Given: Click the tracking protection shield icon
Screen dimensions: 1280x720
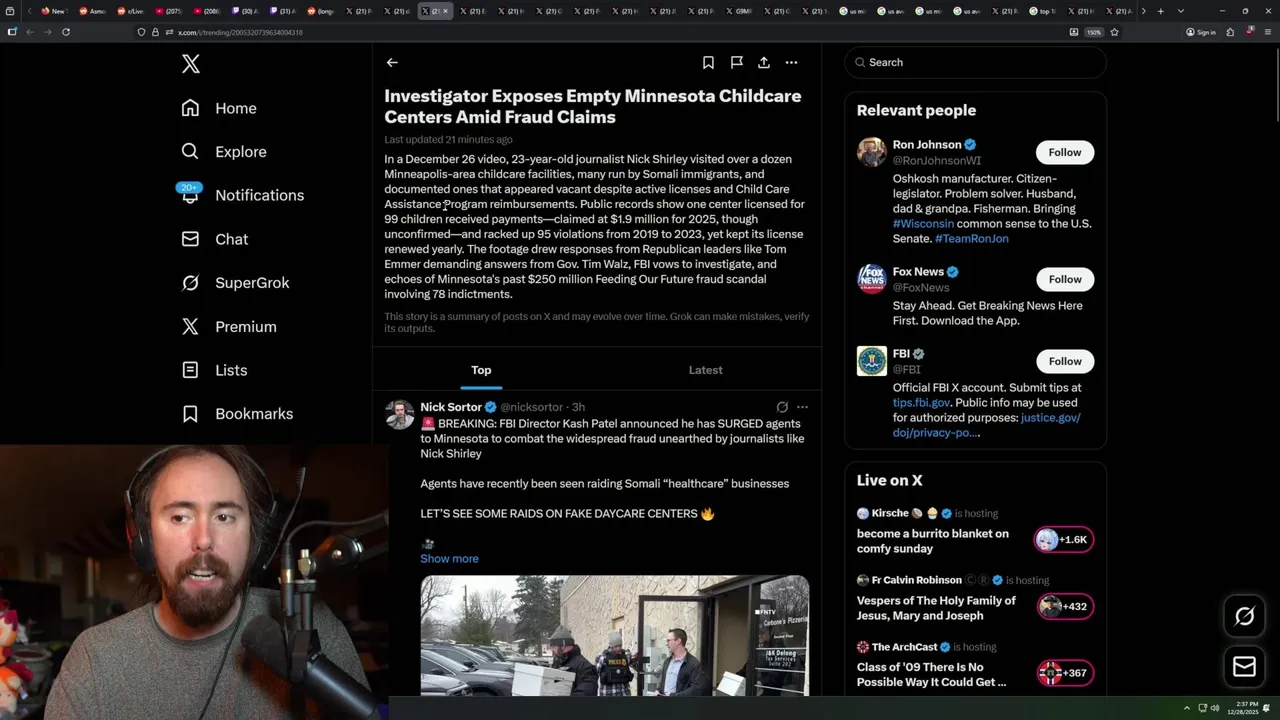Looking at the screenshot, I should (141, 32).
